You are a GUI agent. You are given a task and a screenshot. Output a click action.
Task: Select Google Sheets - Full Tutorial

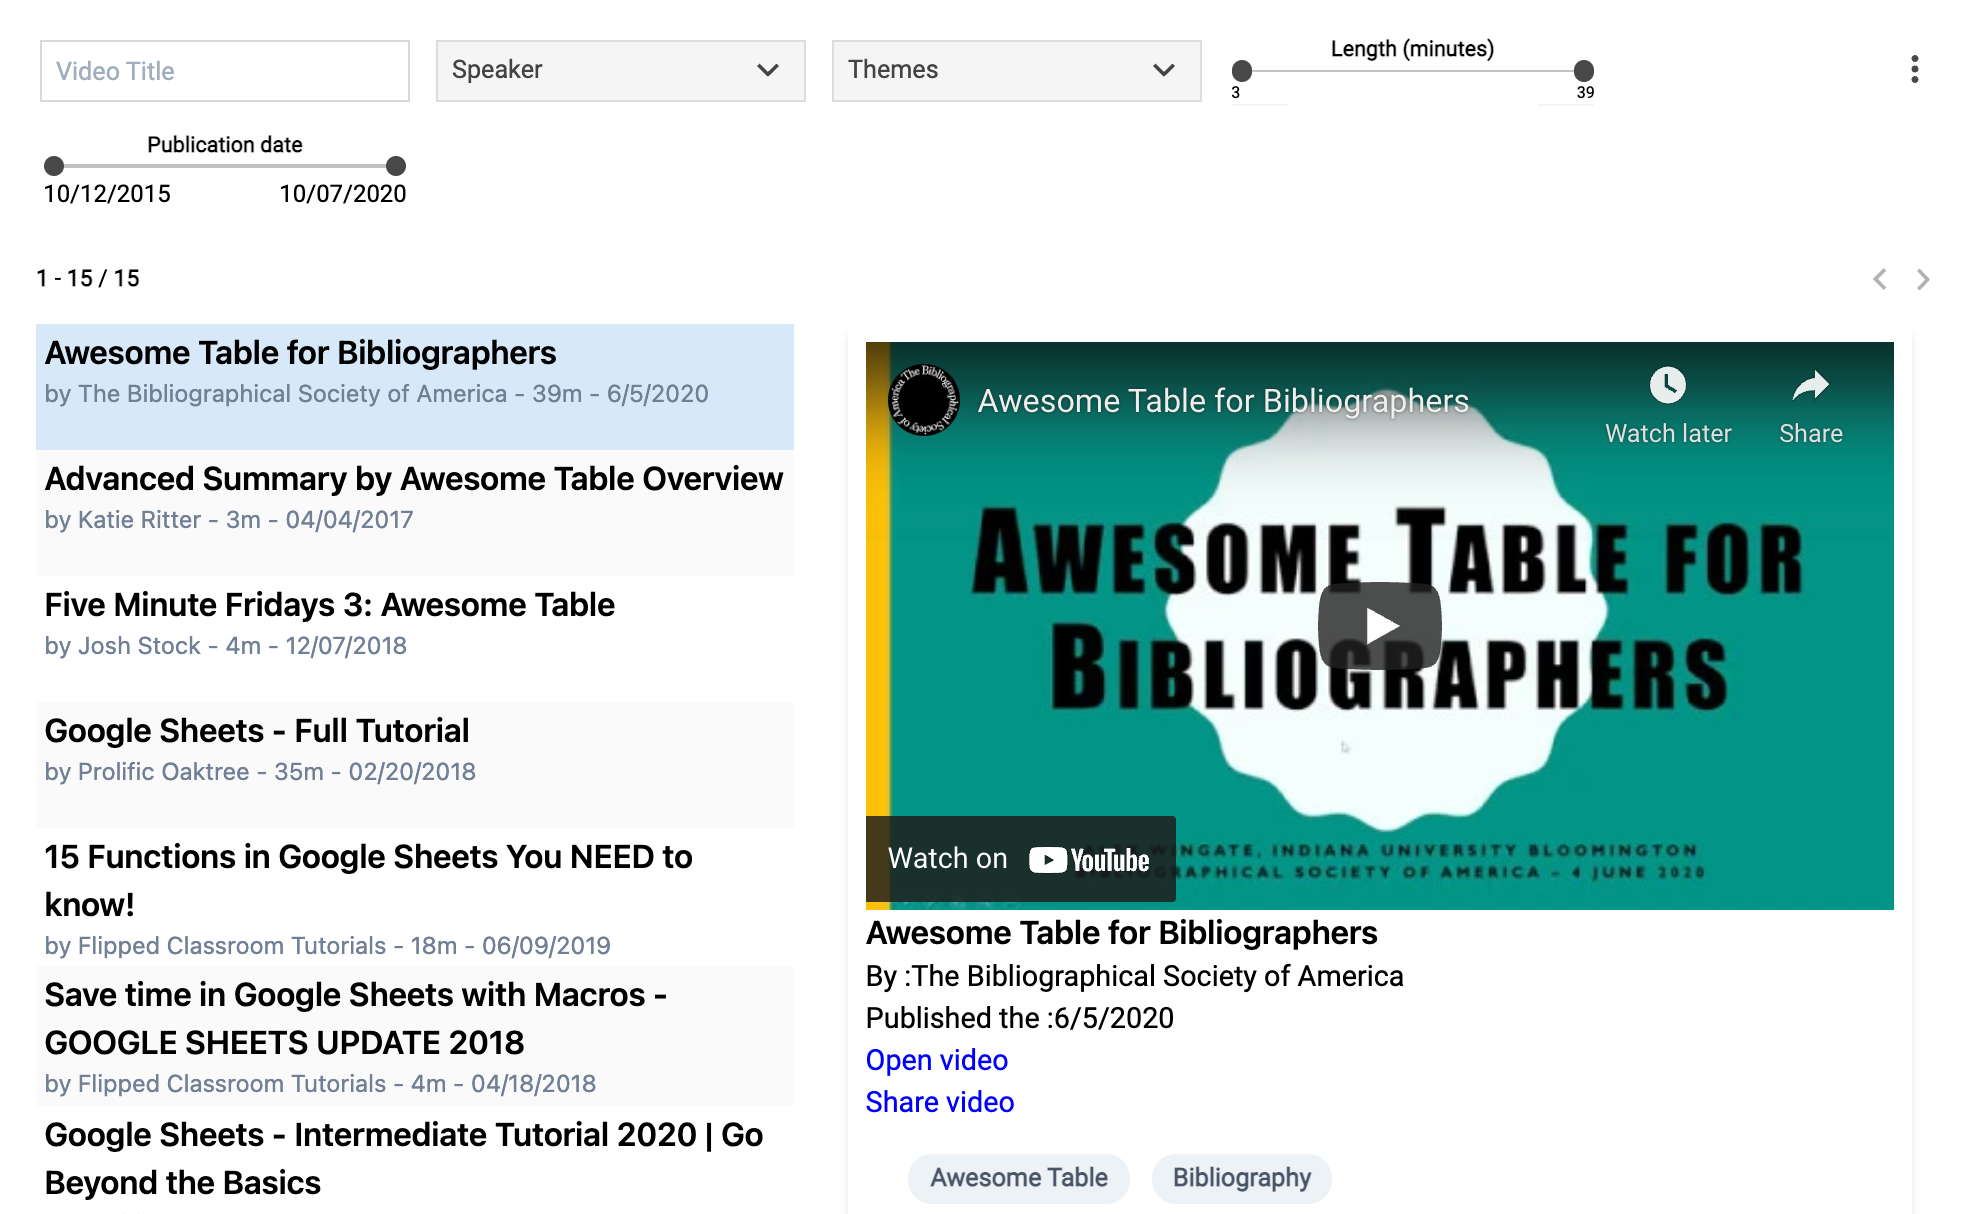click(x=415, y=765)
